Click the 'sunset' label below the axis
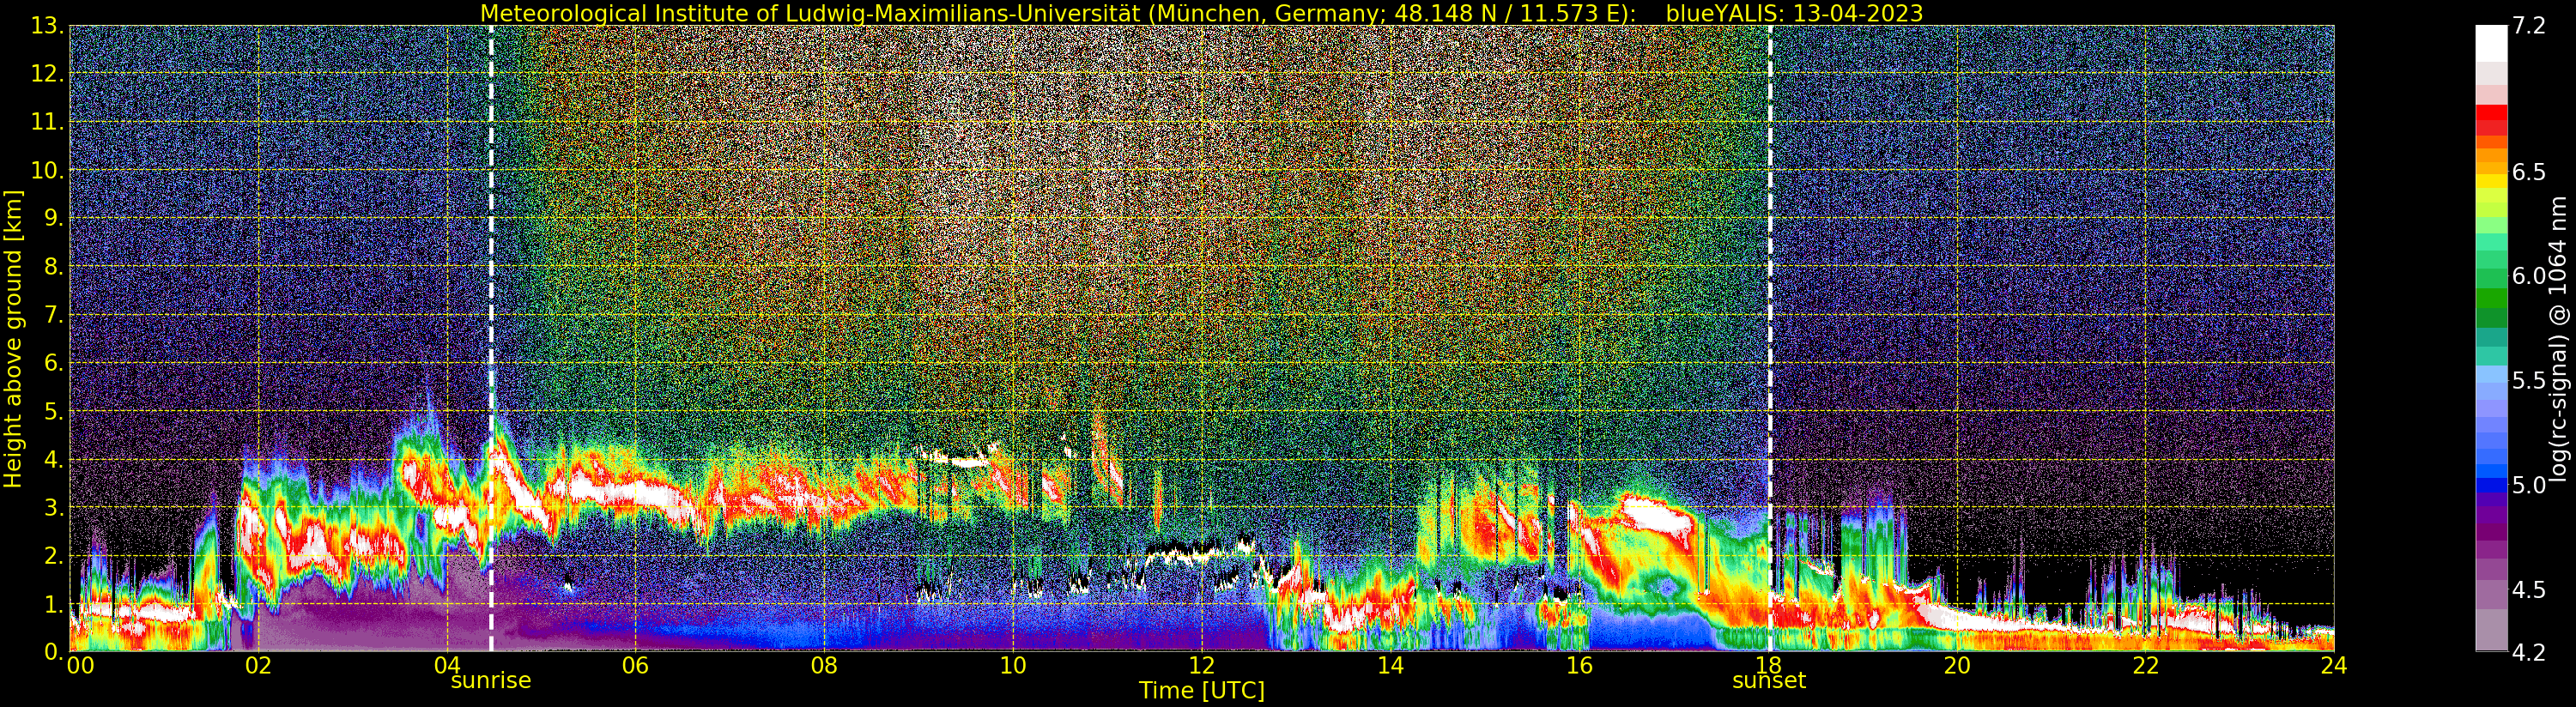The image size is (2576, 707). click(x=1769, y=681)
